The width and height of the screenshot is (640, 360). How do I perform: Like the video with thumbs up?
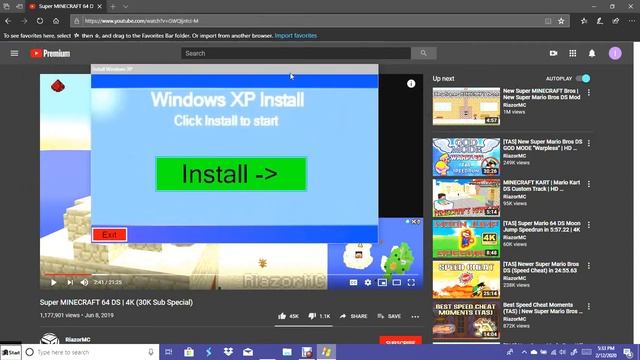coord(288,316)
